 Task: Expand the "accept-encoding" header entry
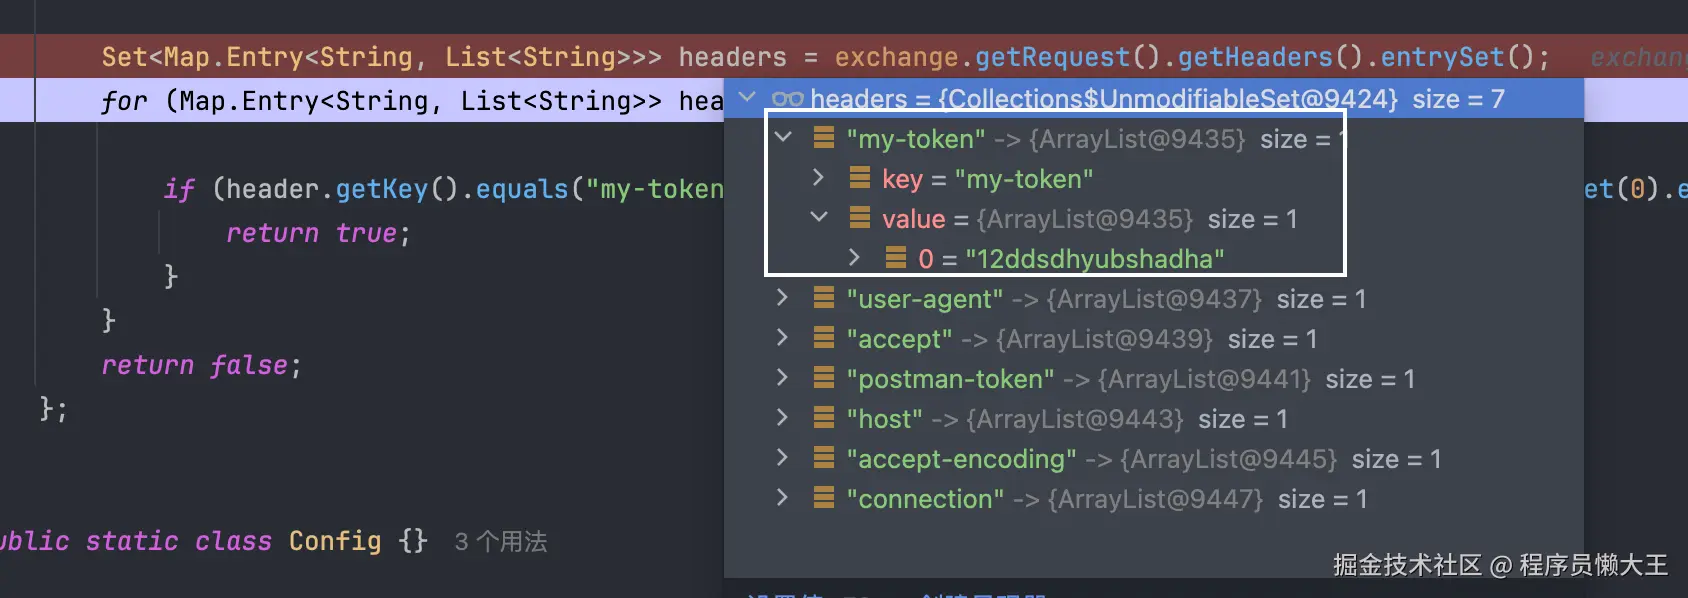tap(782, 458)
